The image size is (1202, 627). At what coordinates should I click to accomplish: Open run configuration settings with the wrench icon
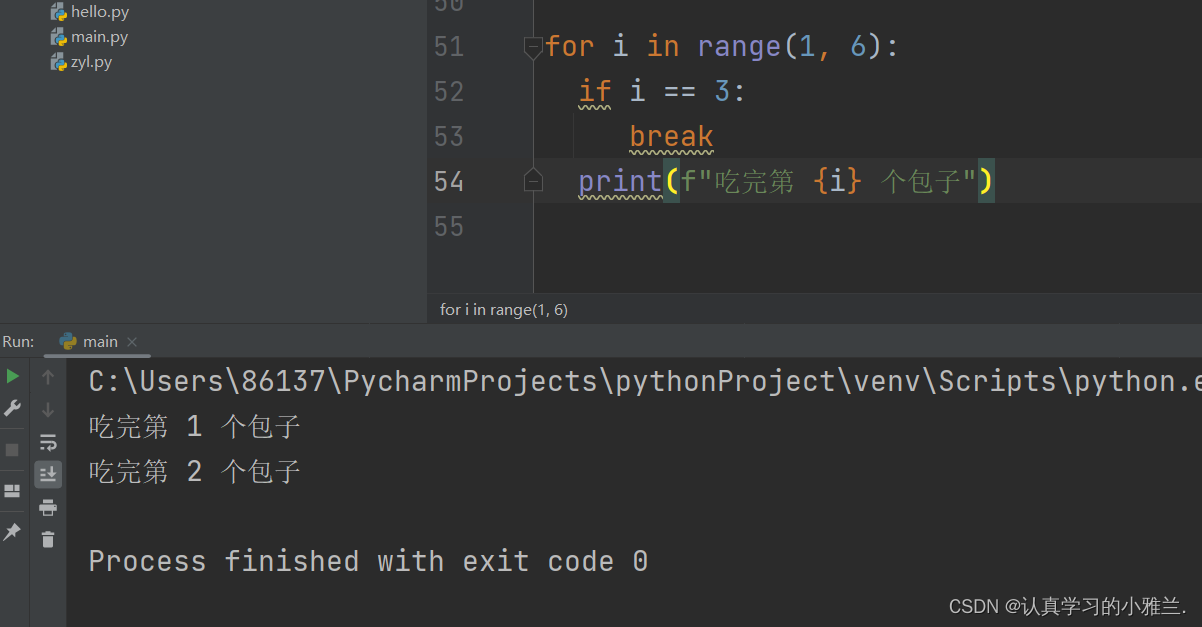coord(13,408)
